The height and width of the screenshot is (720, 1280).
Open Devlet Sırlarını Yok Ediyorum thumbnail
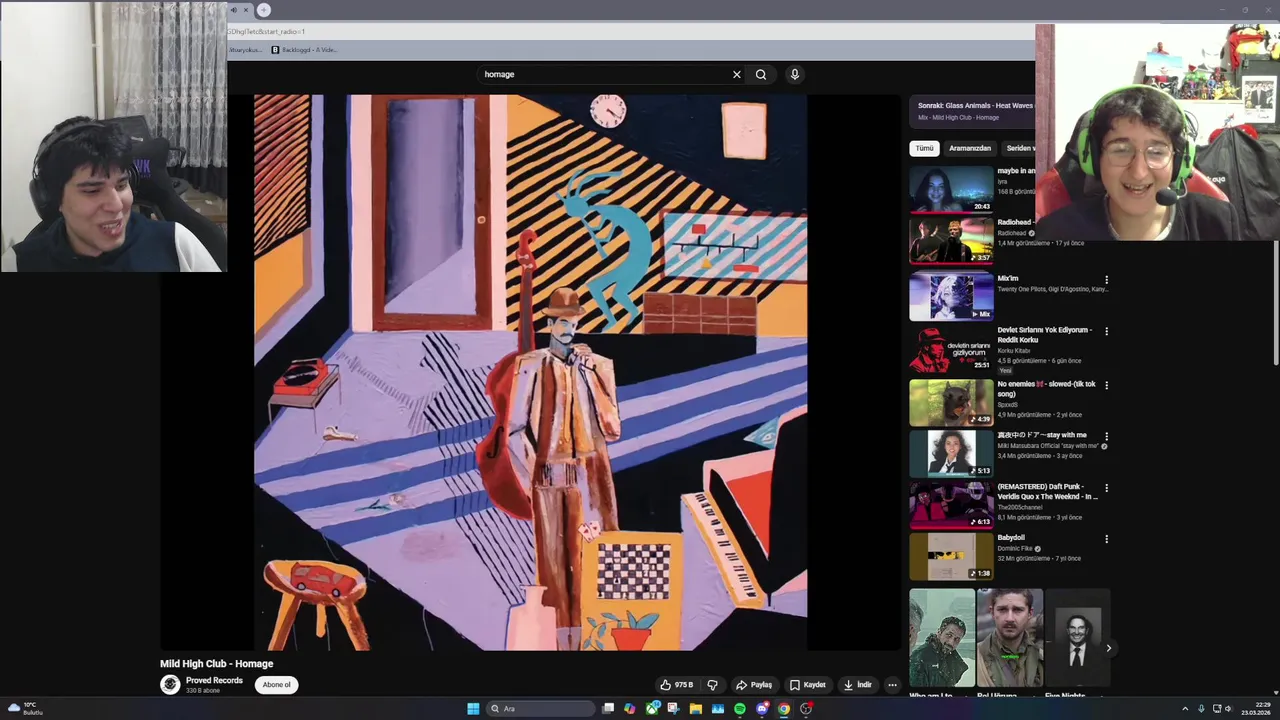pos(951,348)
